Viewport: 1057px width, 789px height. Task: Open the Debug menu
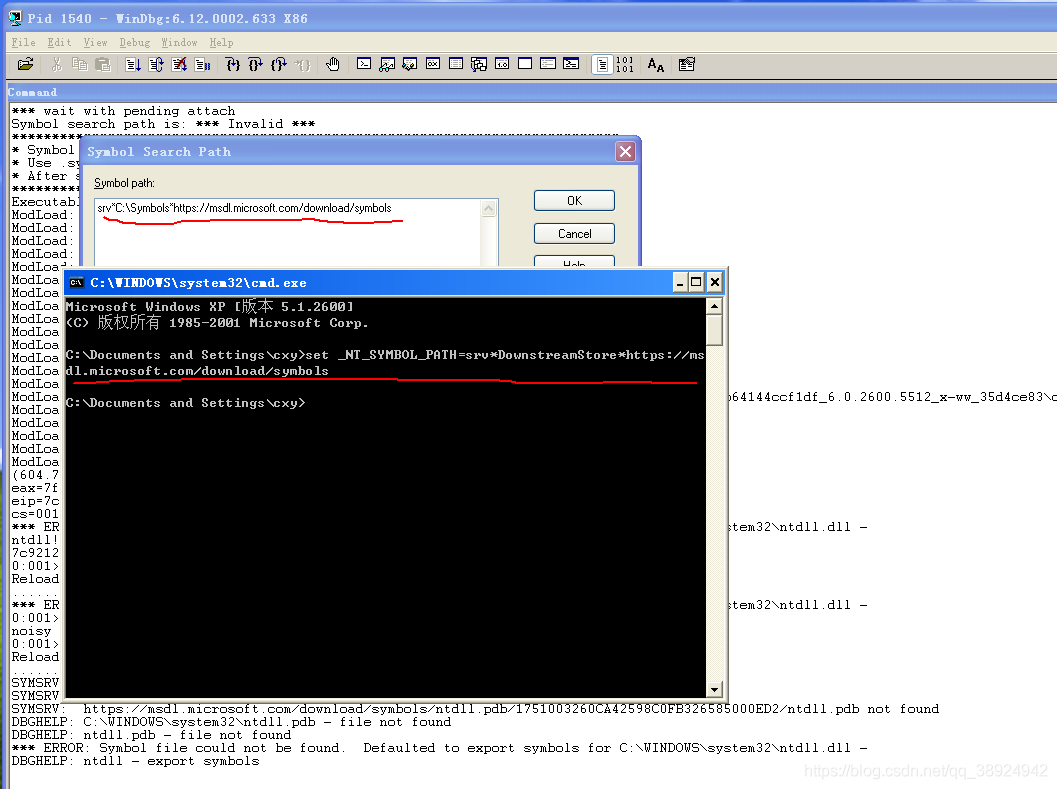[135, 42]
